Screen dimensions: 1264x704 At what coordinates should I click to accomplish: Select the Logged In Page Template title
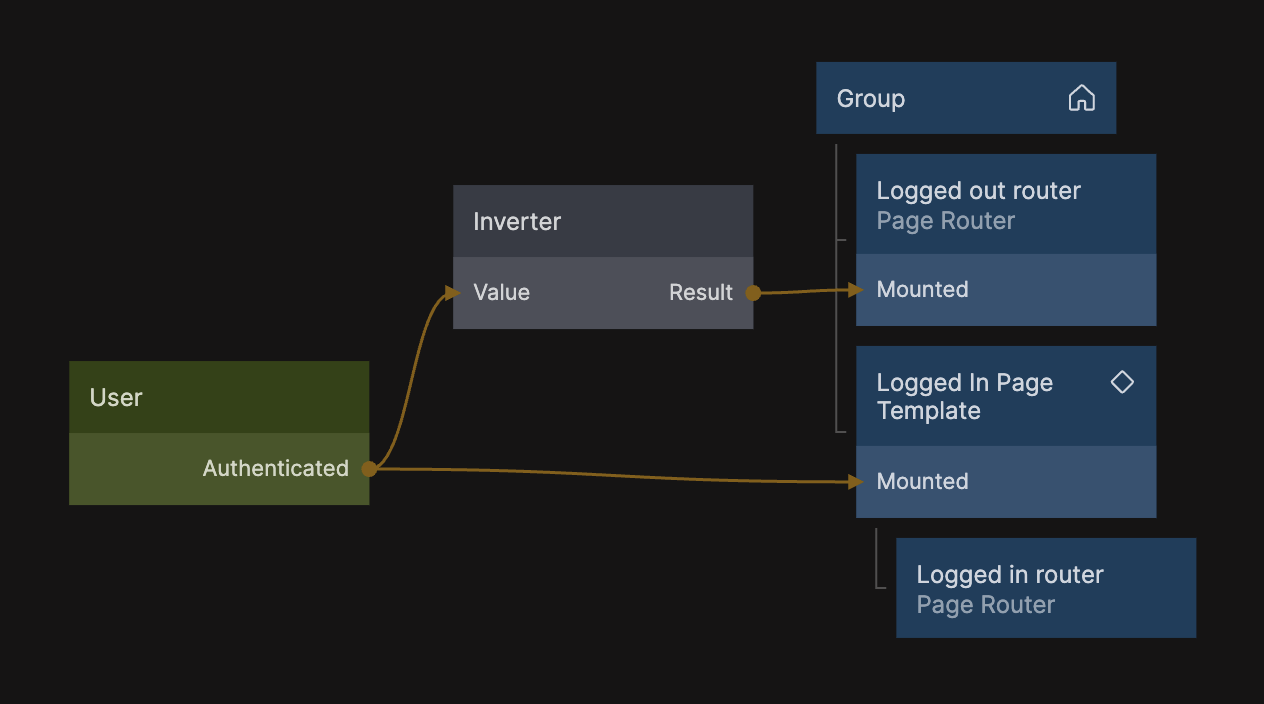[964, 397]
